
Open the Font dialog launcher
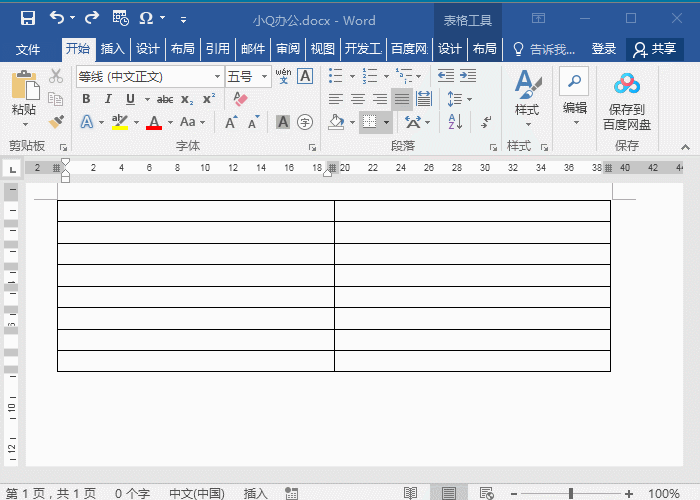pos(312,147)
